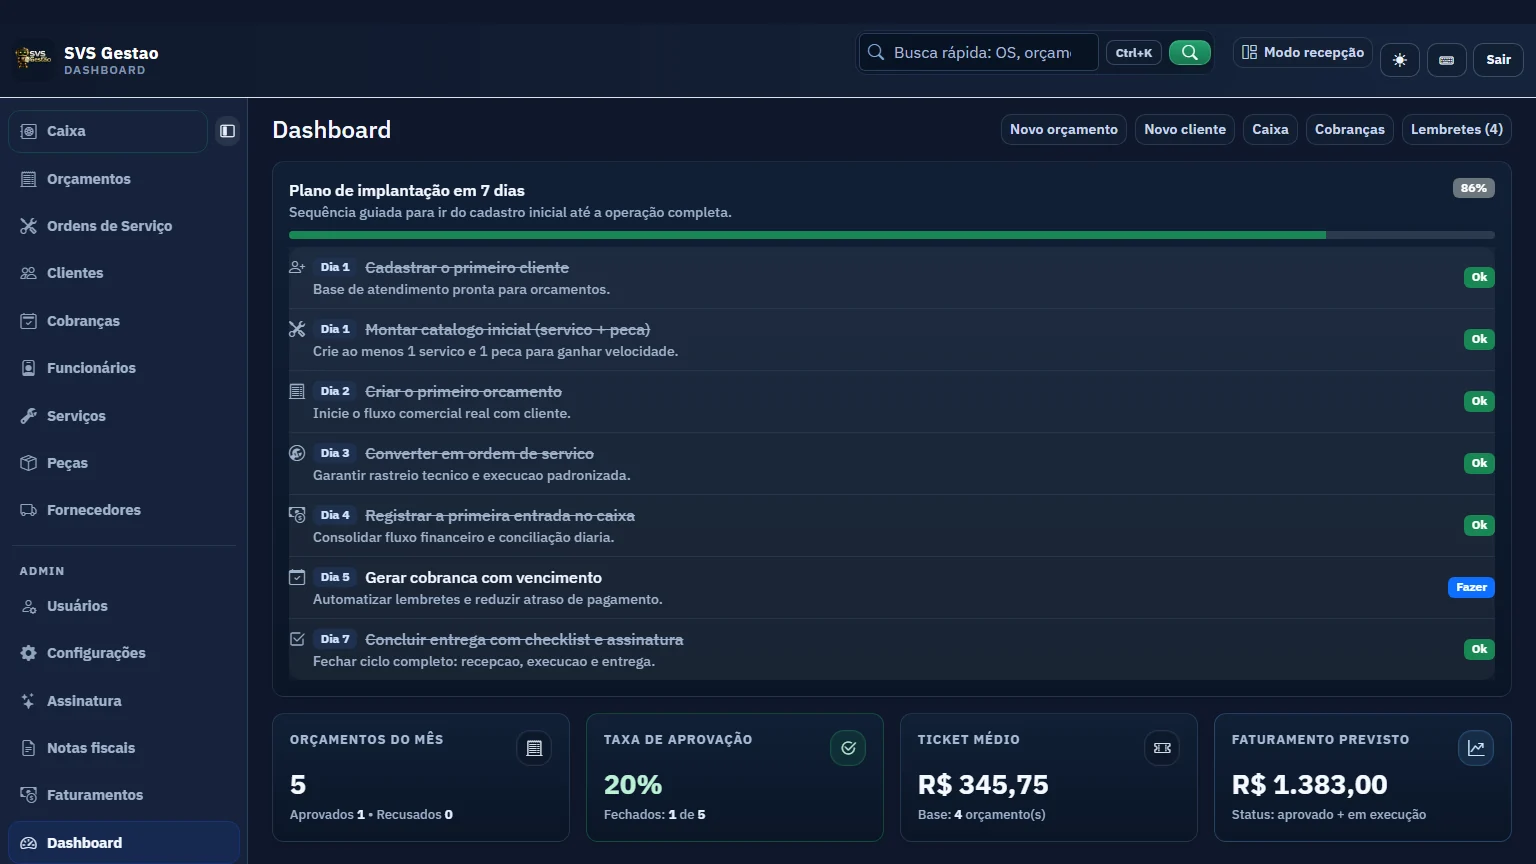This screenshot has width=1536, height=864.
Task: Click the Ctrl+K shortcut badge
Action: pyautogui.click(x=1134, y=53)
